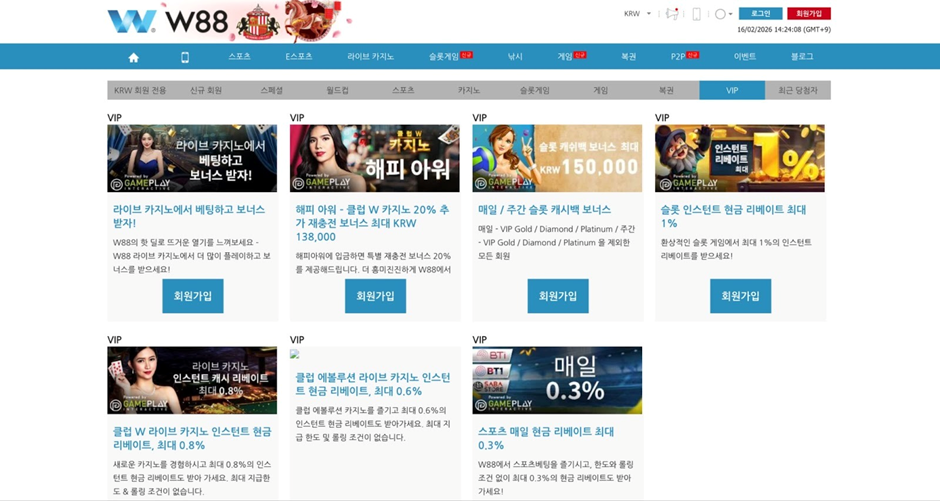
Task: Select 스포츠 tab in gray promo bar
Action: 403,90
